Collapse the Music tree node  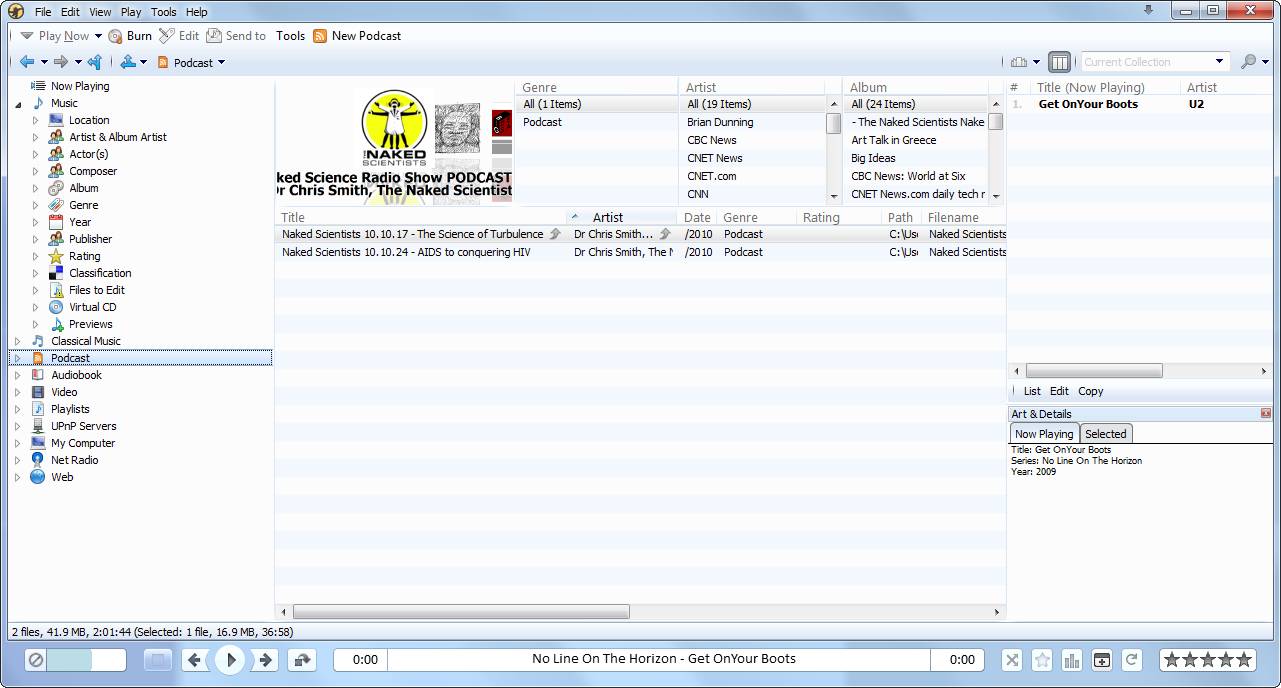pos(18,103)
